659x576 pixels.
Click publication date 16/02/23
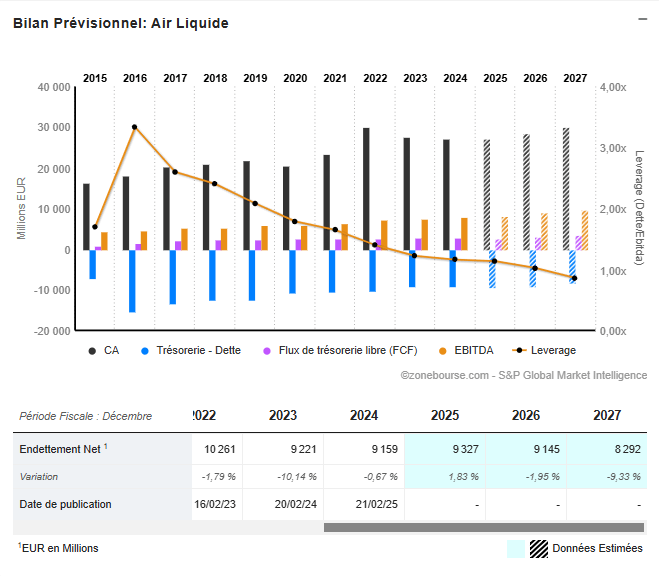point(215,504)
